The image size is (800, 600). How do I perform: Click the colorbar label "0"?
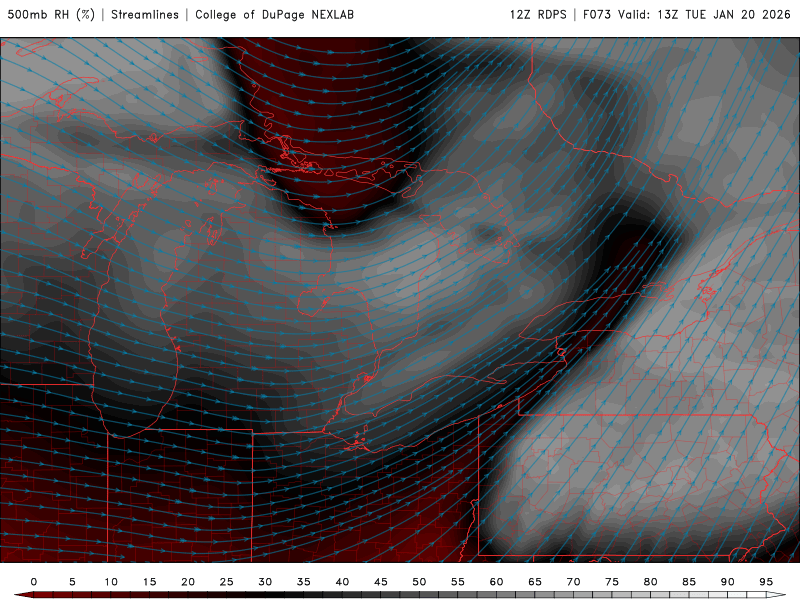point(34,582)
